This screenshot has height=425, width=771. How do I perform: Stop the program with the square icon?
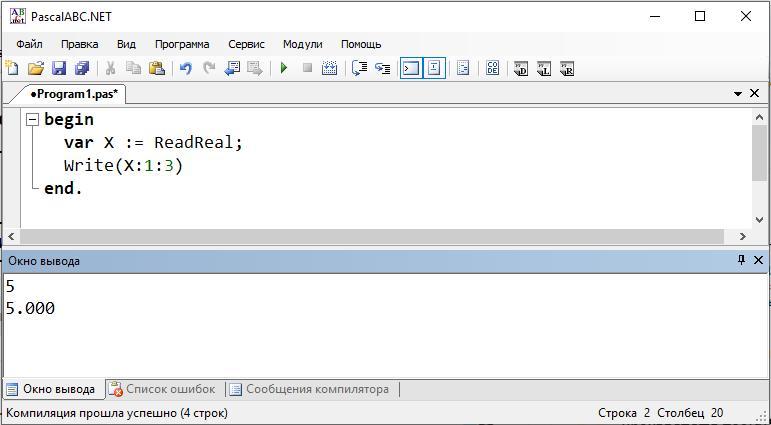(307, 68)
